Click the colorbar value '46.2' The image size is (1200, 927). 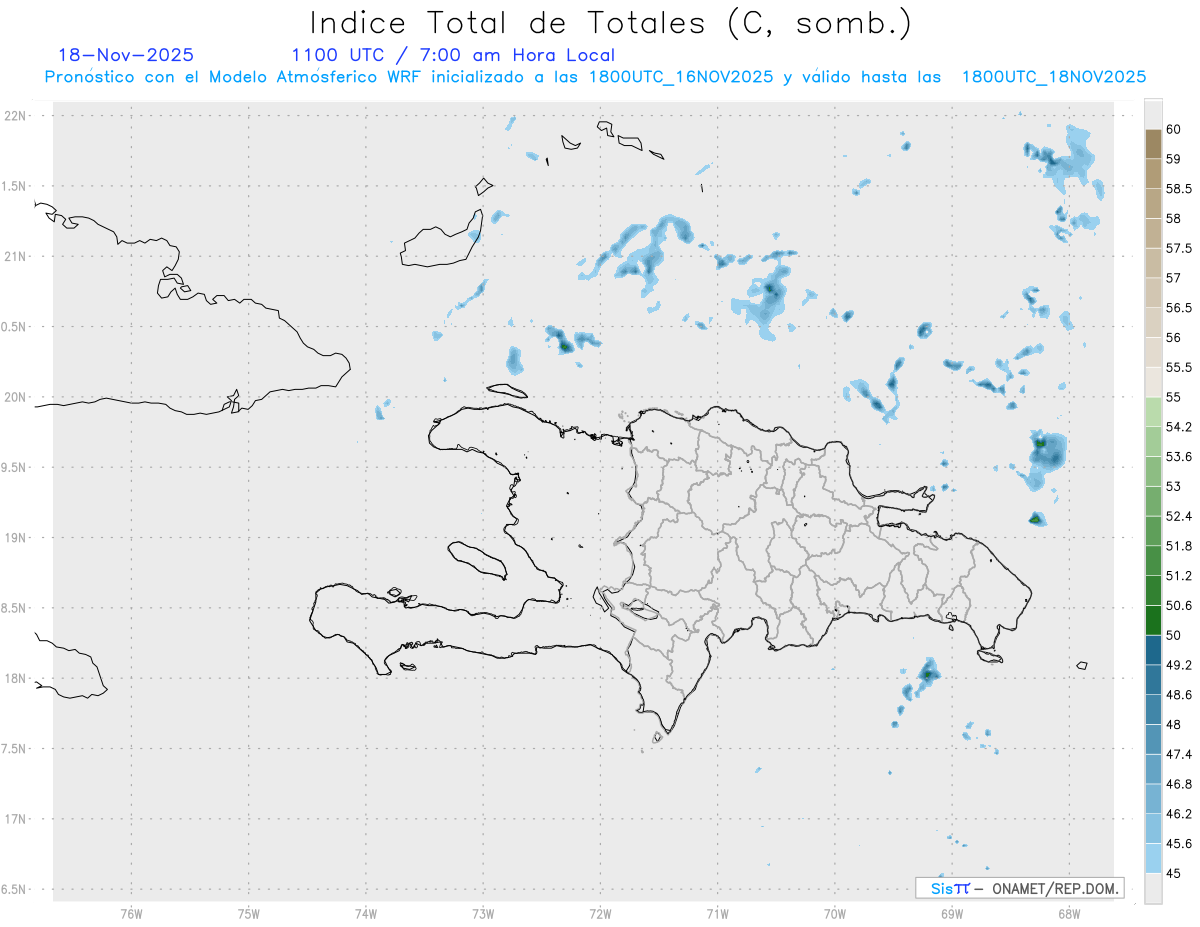pyautogui.click(x=1179, y=814)
